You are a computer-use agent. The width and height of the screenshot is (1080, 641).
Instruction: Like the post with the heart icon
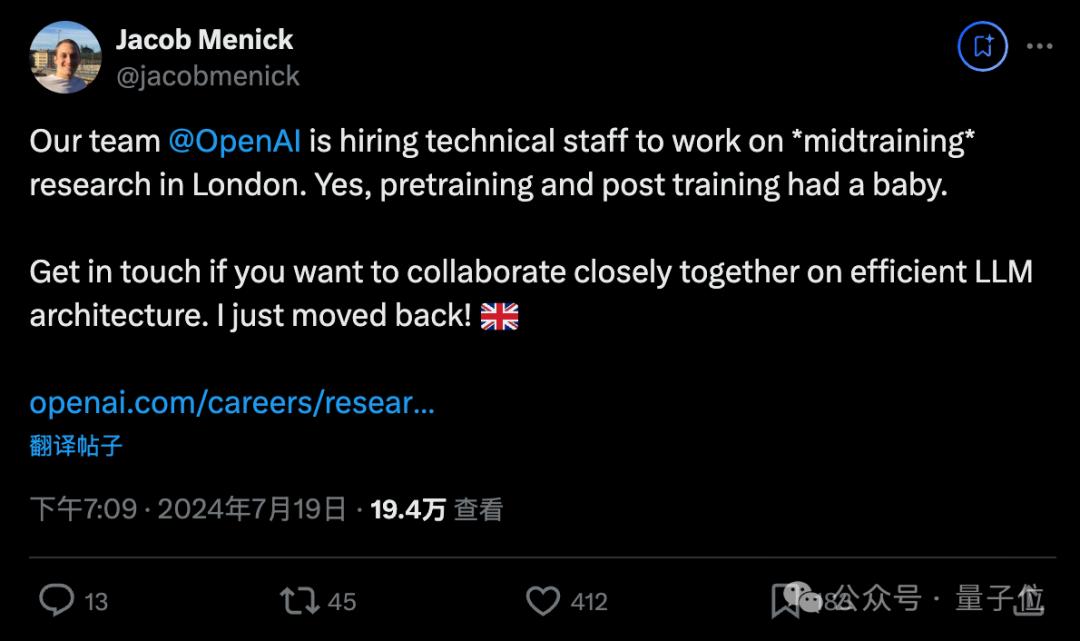[543, 600]
